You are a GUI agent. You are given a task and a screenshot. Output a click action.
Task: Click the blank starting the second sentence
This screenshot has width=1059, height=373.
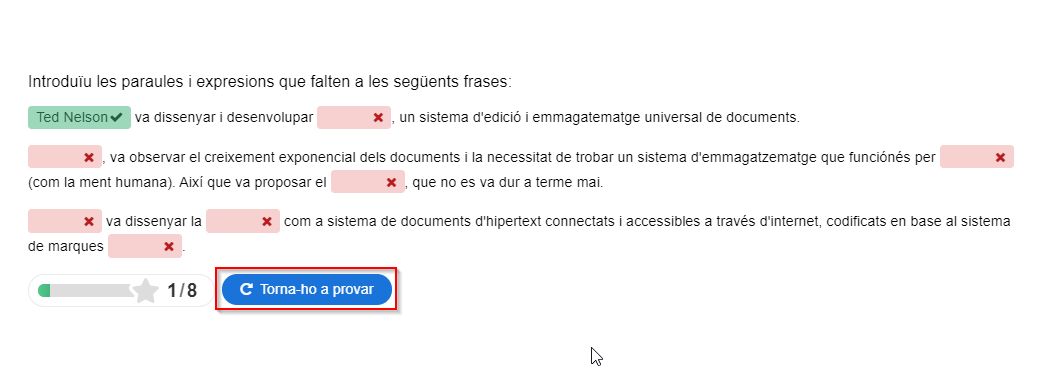(x=65, y=157)
